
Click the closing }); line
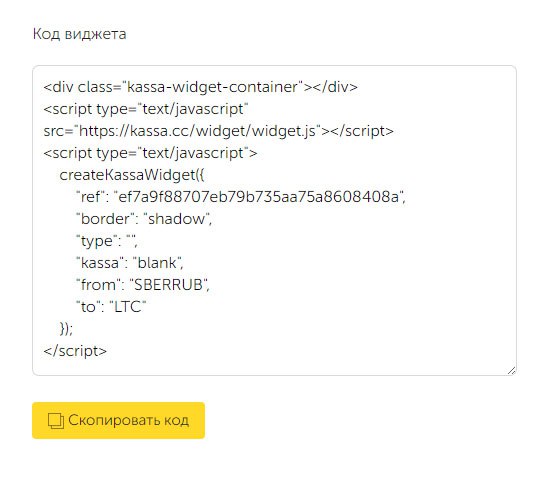coord(66,328)
